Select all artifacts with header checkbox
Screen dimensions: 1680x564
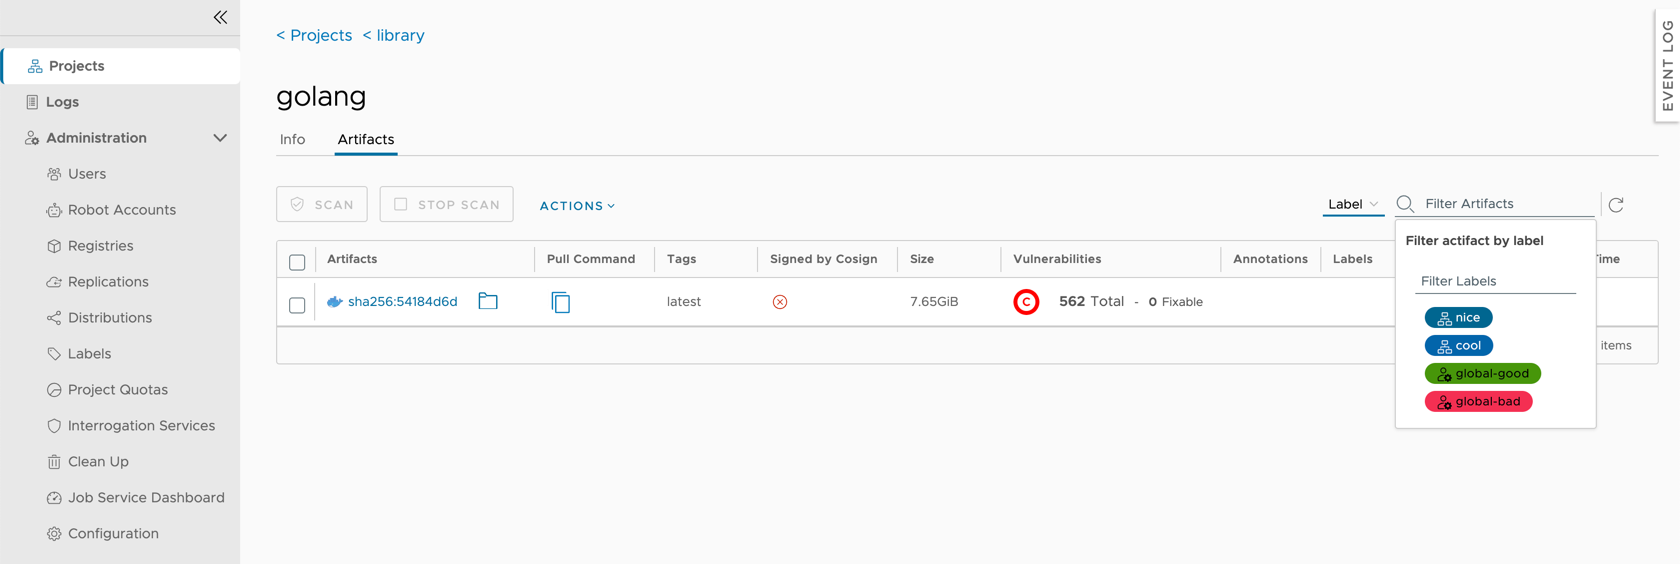click(297, 262)
